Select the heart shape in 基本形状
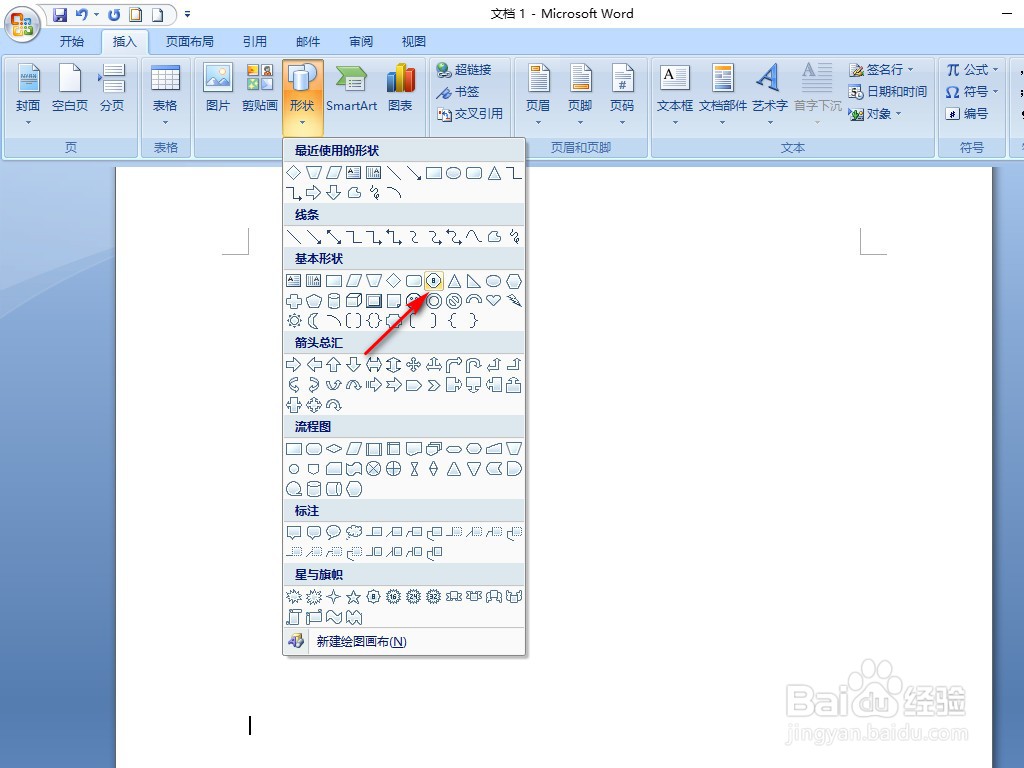Screen dimensions: 1024x768 pyautogui.click(x=494, y=300)
